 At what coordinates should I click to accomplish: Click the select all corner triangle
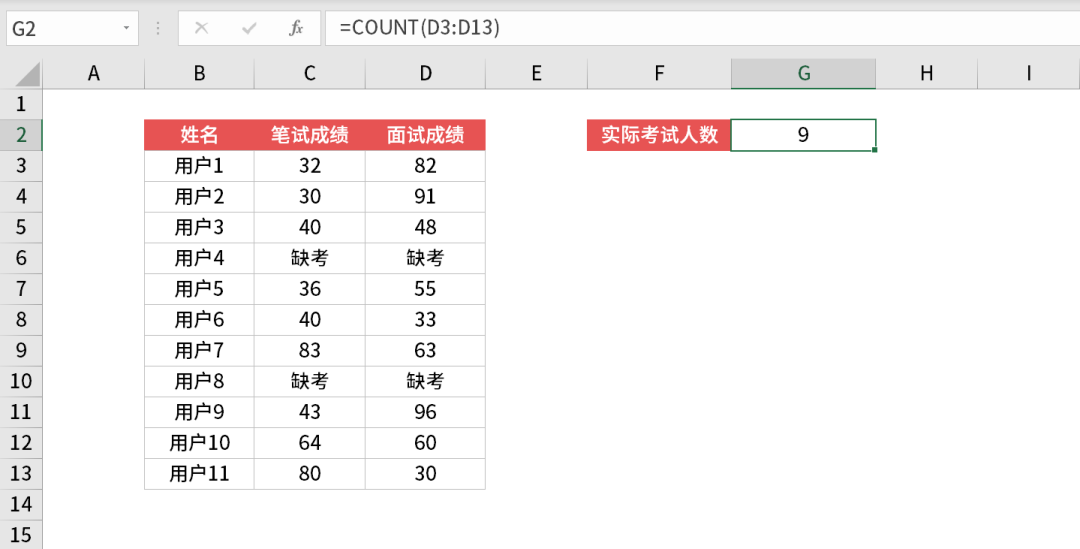28,74
